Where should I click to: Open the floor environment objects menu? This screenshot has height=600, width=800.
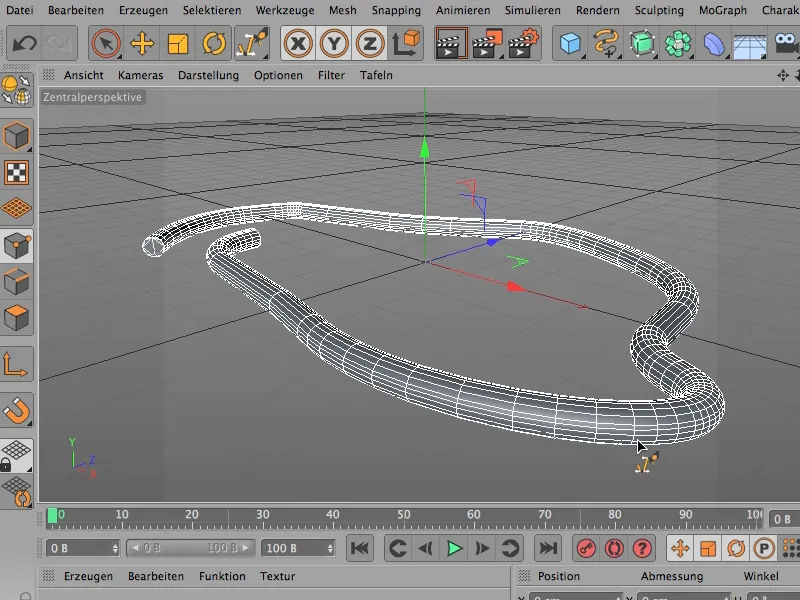[749, 45]
